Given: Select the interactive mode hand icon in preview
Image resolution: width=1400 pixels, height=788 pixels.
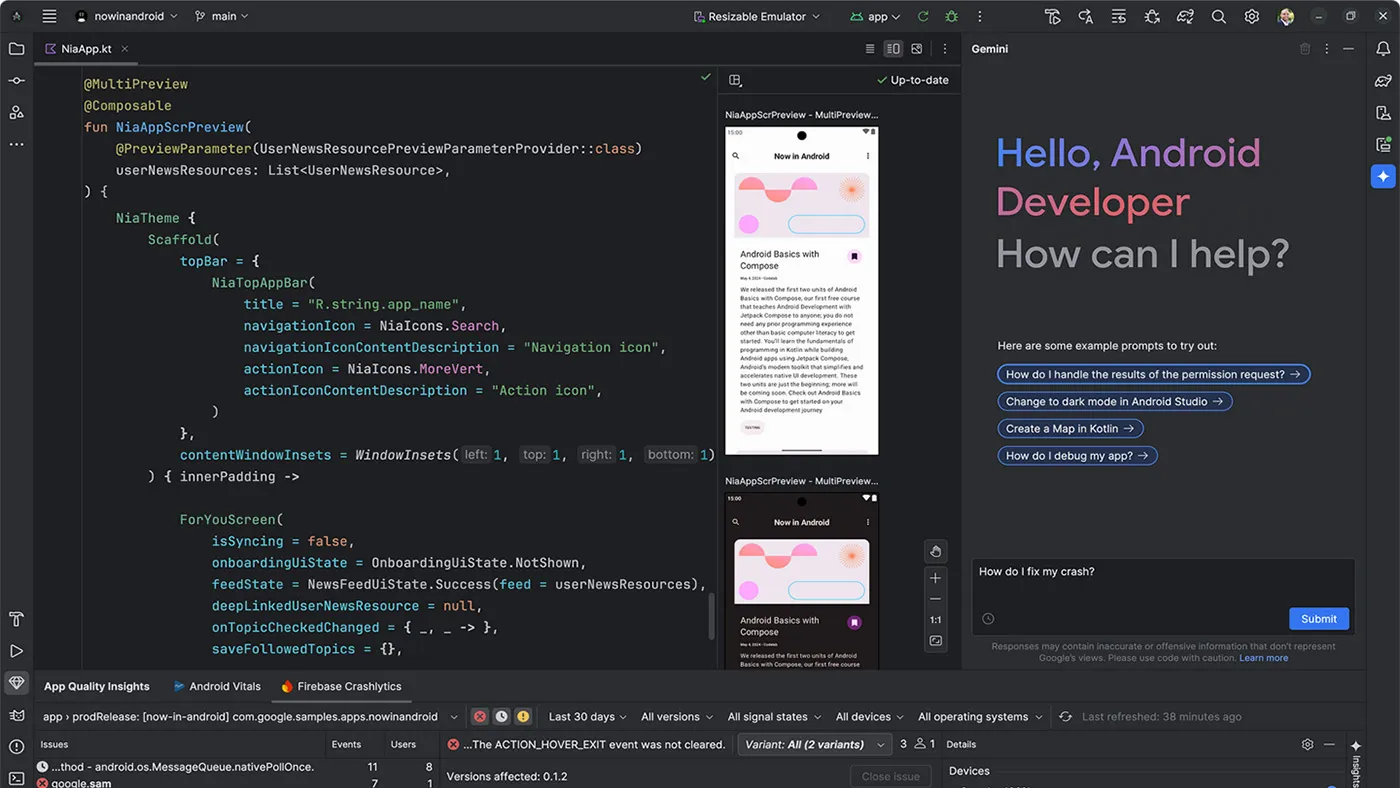Looking at the screenshot, I should pyautogui.click(x=935, y=551).
